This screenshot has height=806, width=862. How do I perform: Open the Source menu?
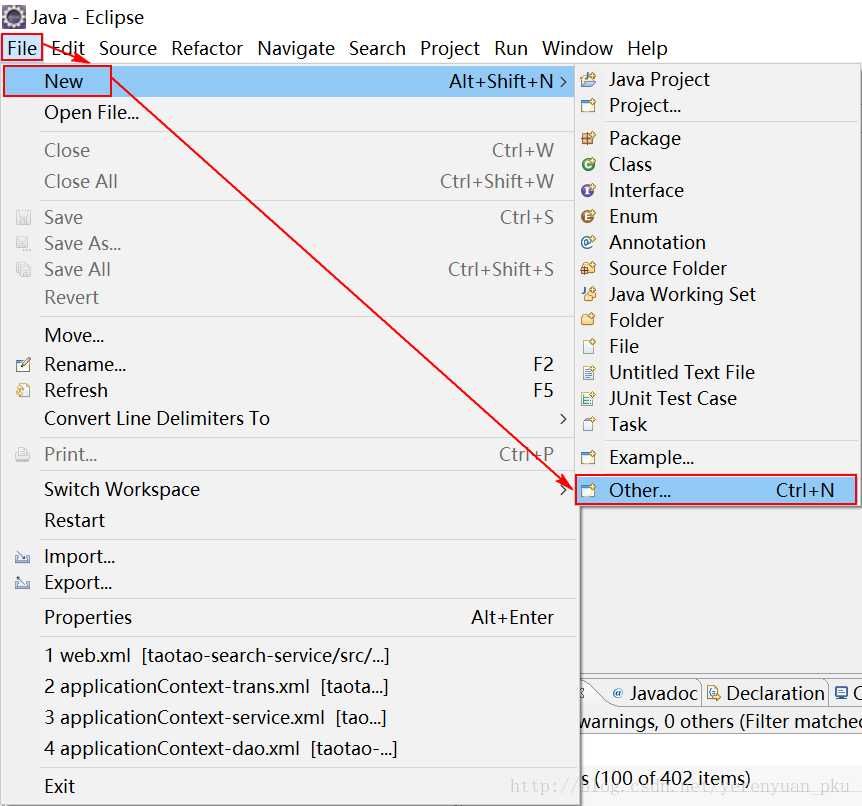(x=128, y=48)
